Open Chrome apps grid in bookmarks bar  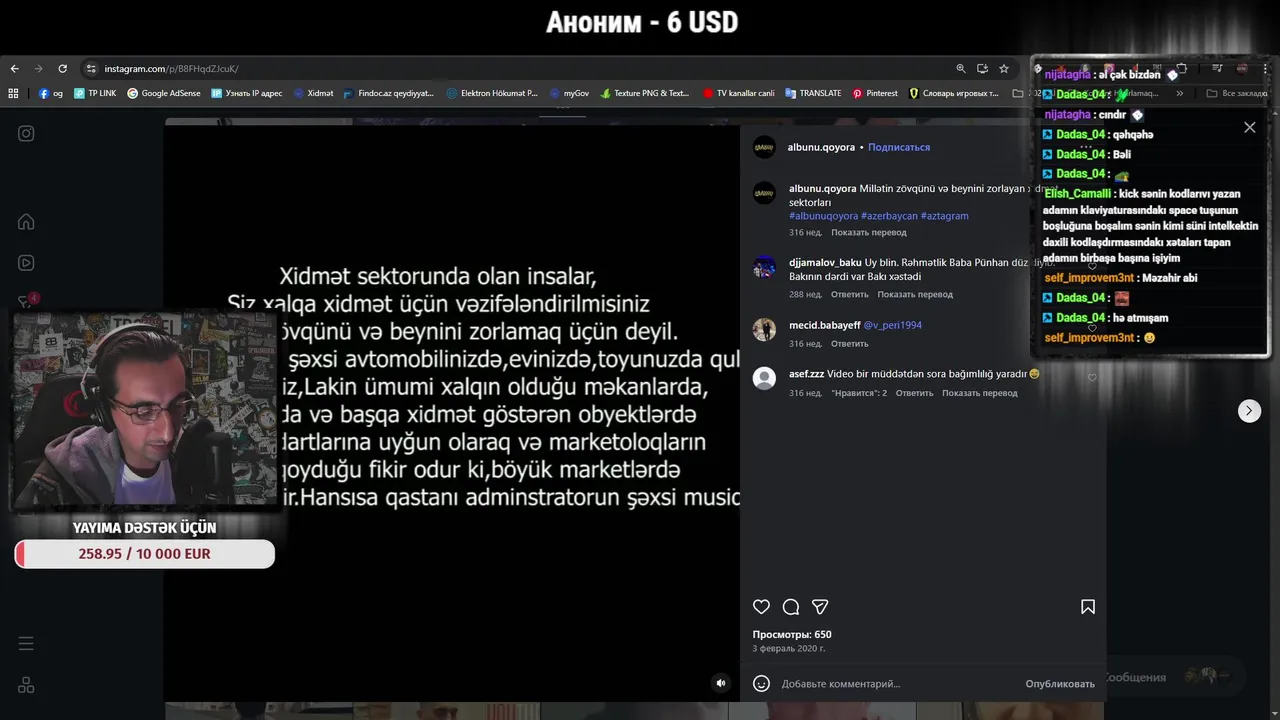[x=14, y=93]
